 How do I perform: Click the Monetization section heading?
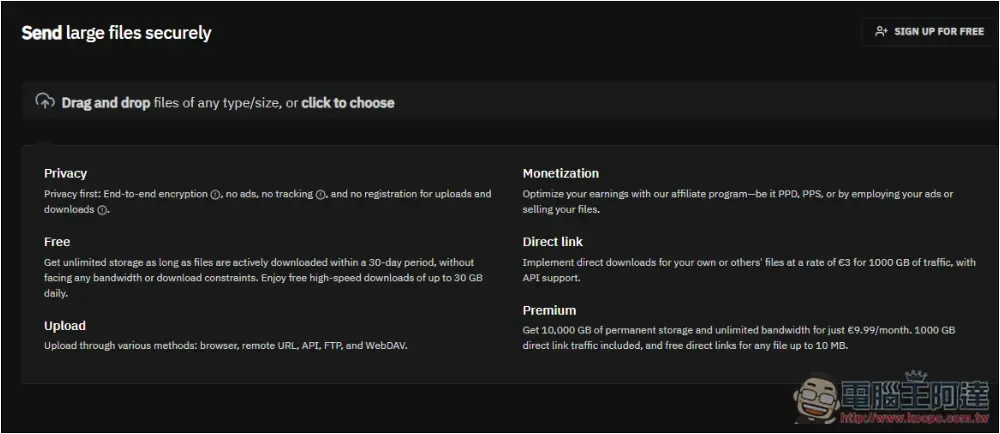[x=561, y=173]
